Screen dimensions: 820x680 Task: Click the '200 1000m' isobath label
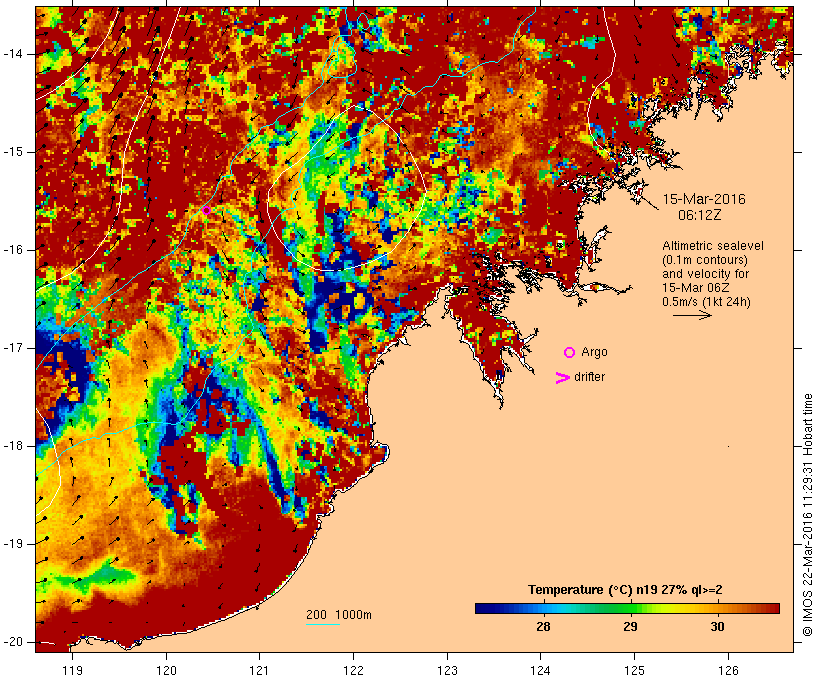(x=339, y=615)
